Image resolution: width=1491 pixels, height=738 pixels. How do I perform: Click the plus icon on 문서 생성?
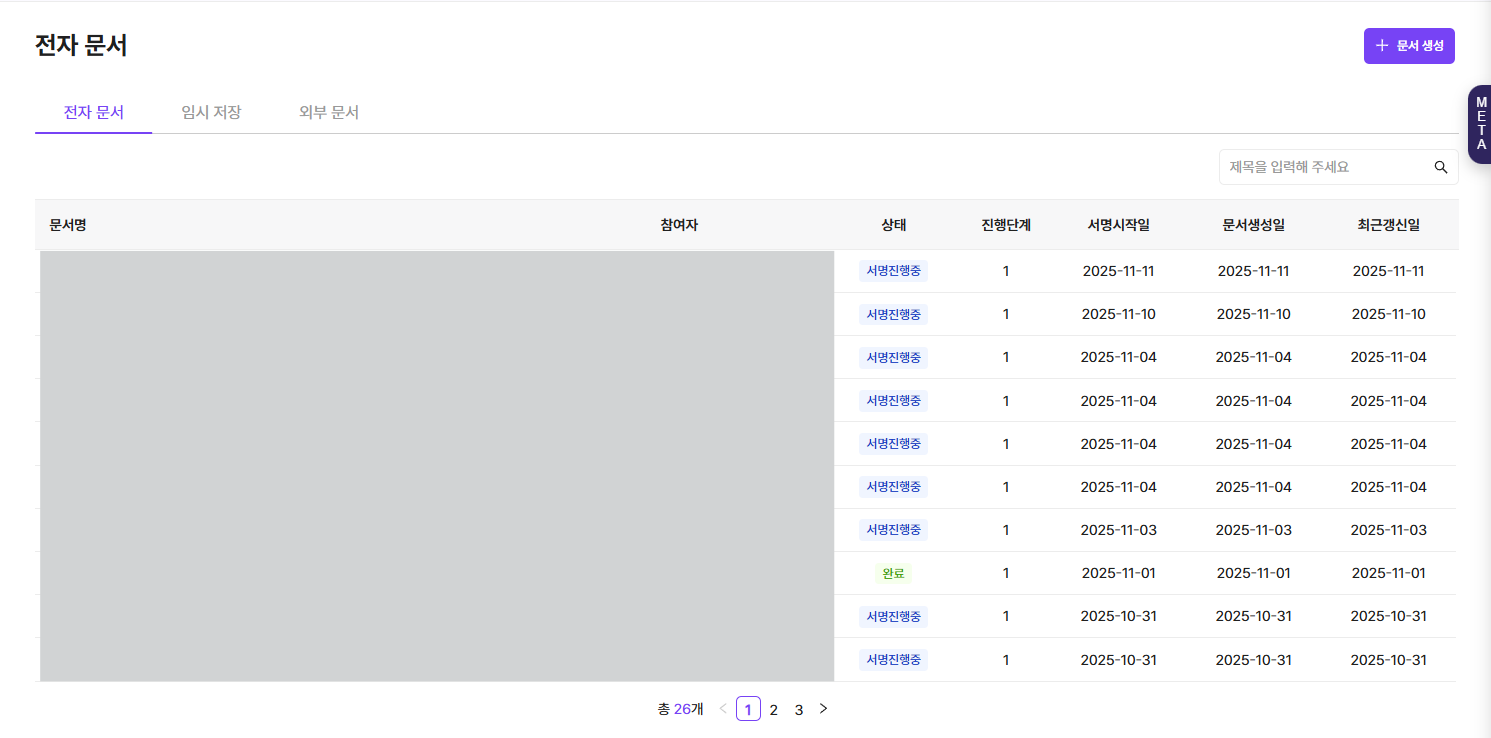pos(1382,46)
